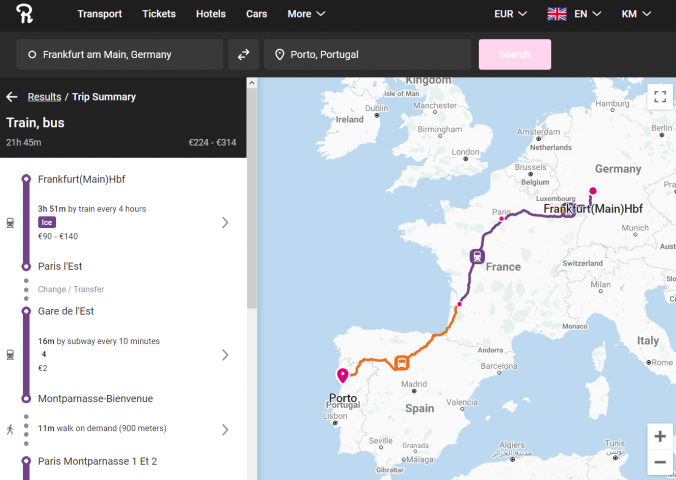This screenshot has height=480, width=676.
Task: Click the train icon on France route
Action: pyautogui.click(x=479, y=256)
